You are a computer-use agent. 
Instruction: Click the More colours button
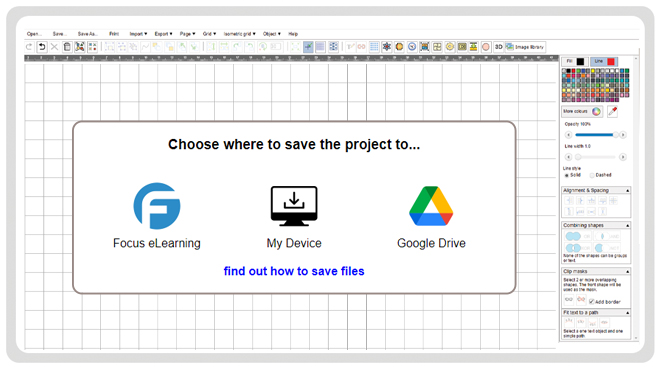[582, 112]
